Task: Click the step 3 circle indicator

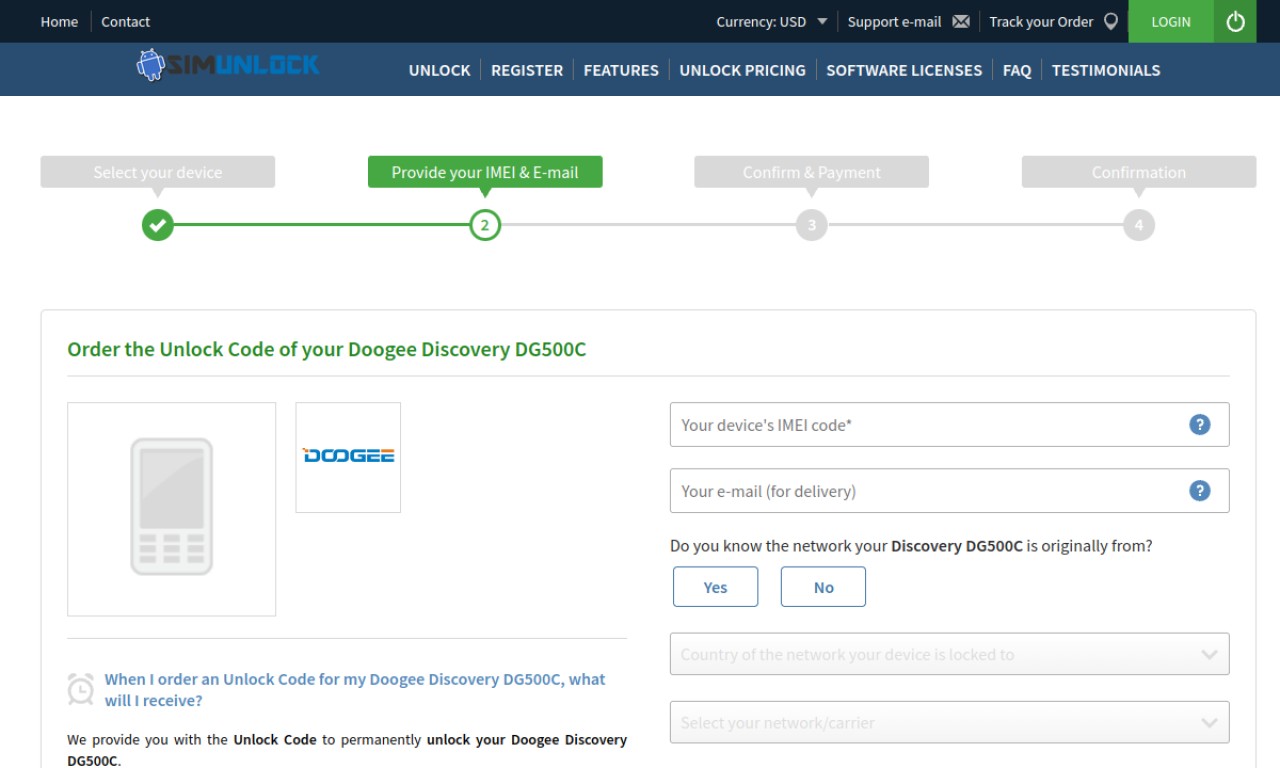Action: pyautogui.click(x=812, y=225)
